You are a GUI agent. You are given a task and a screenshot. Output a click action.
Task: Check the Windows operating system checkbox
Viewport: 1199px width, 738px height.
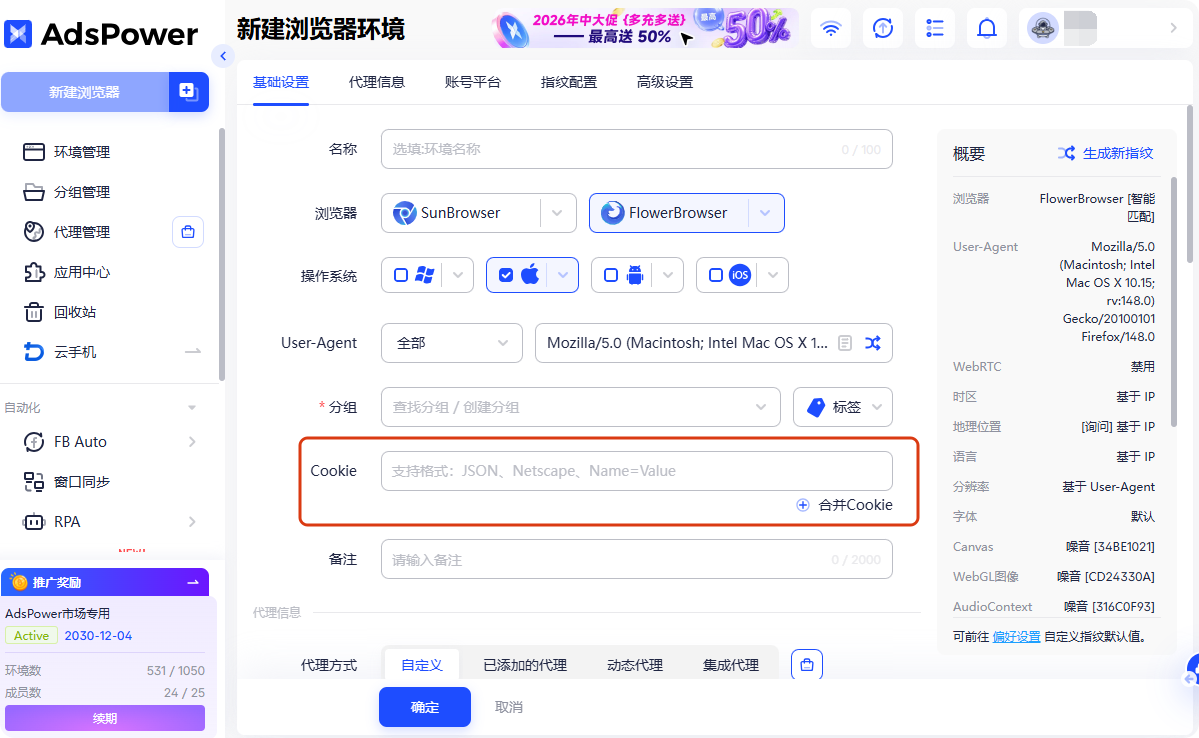[401, 275]
